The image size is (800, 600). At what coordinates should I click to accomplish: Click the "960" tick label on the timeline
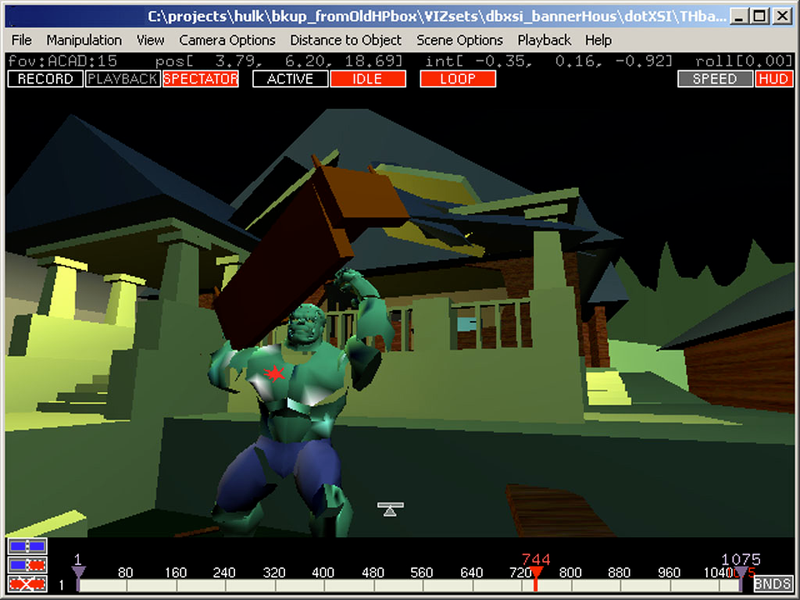pos(669,572)
